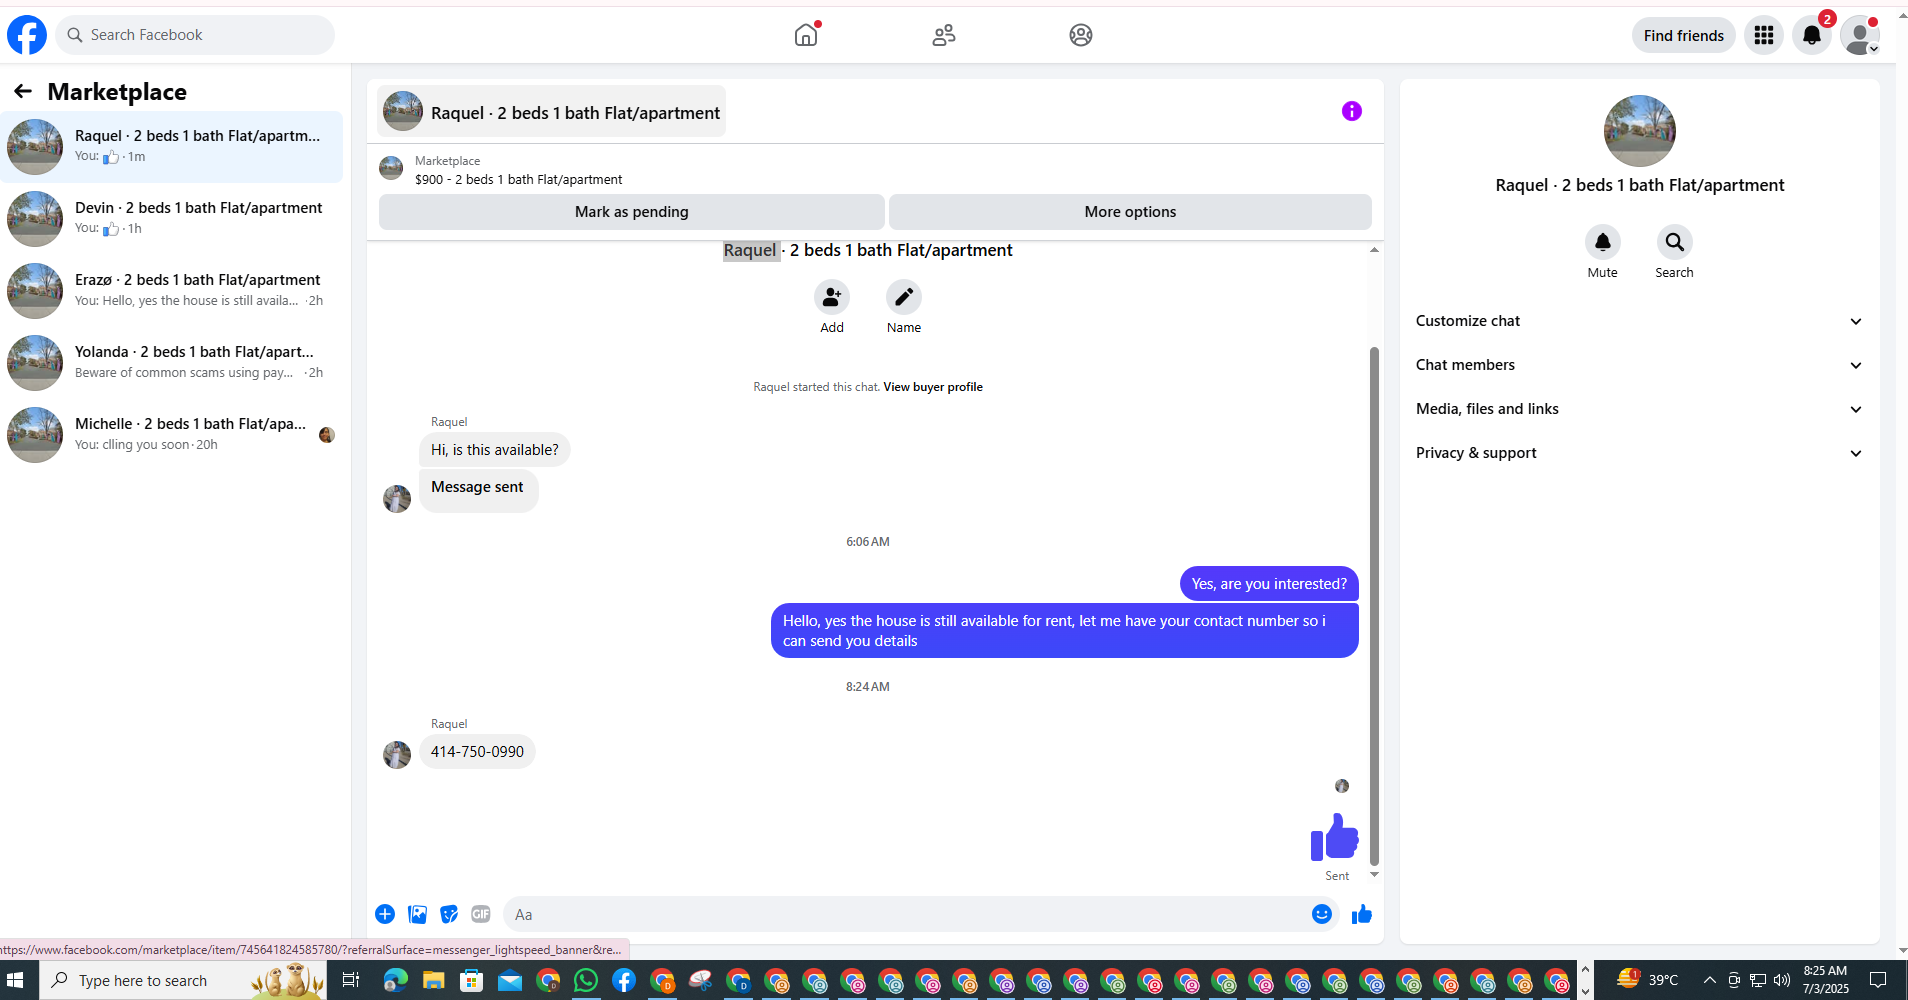Click Find friends button
1908x1000 pixels.
click(1684, 35)
